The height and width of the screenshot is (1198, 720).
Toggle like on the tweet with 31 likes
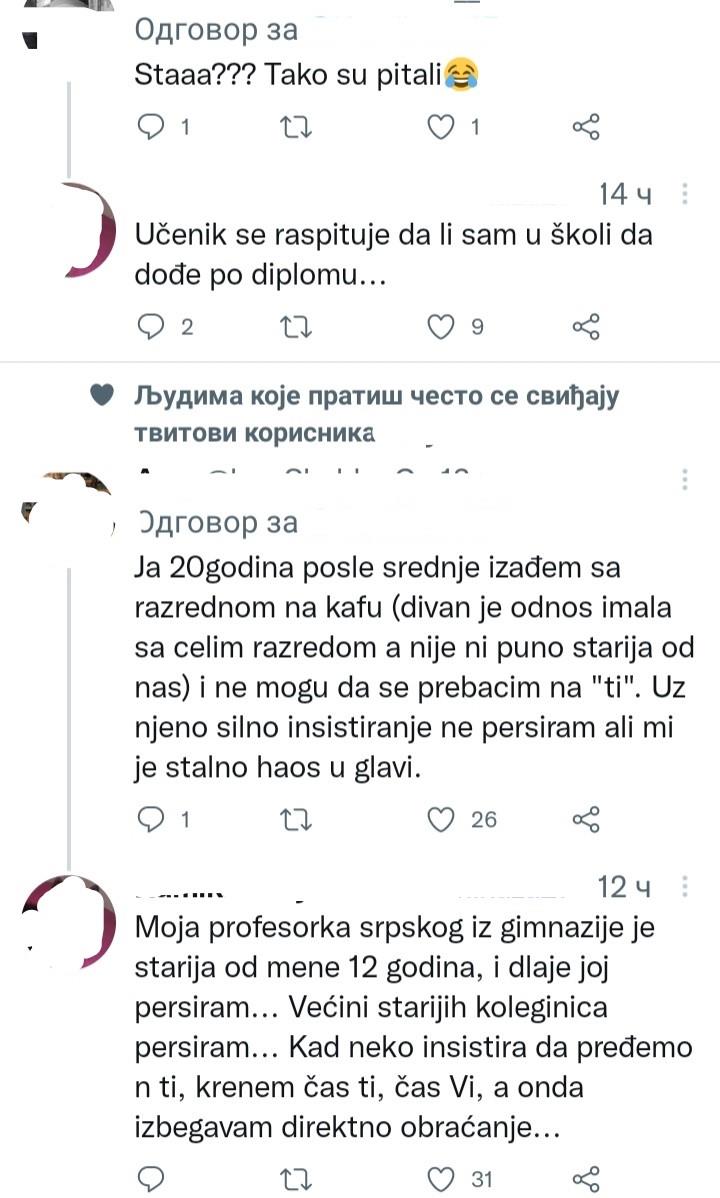[440, 1178]
